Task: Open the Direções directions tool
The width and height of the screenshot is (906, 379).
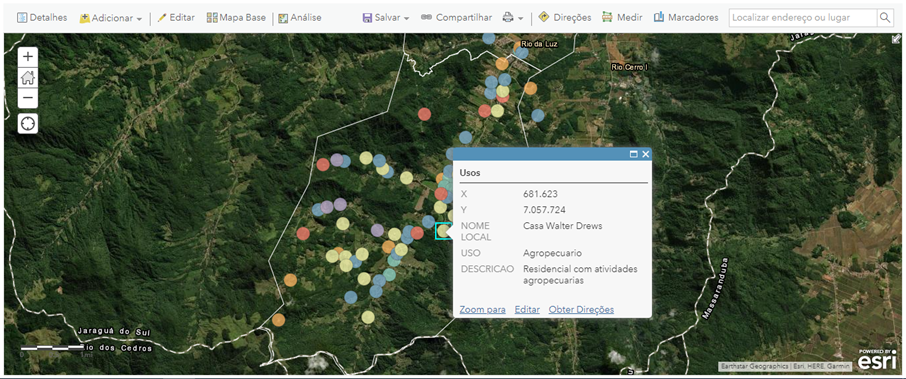Action: (x=565, y=17)
